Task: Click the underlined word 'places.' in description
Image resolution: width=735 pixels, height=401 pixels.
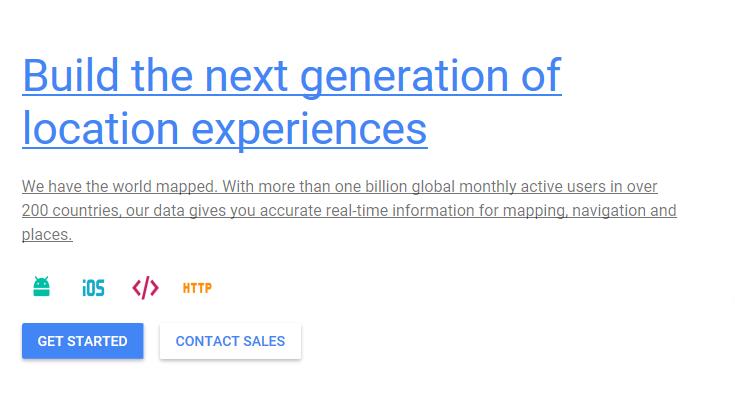Action: pos(47,235)
